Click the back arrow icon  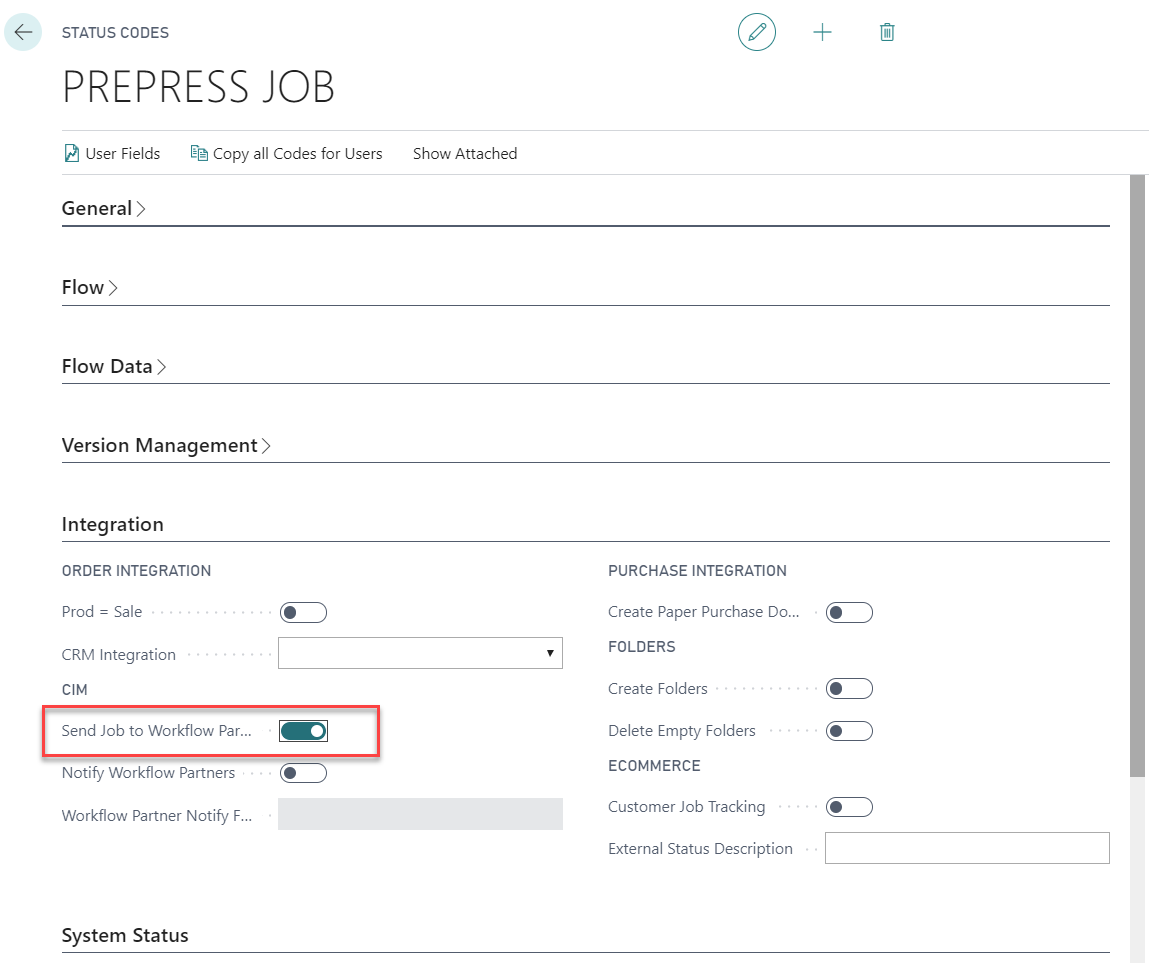tap(23, 33)
